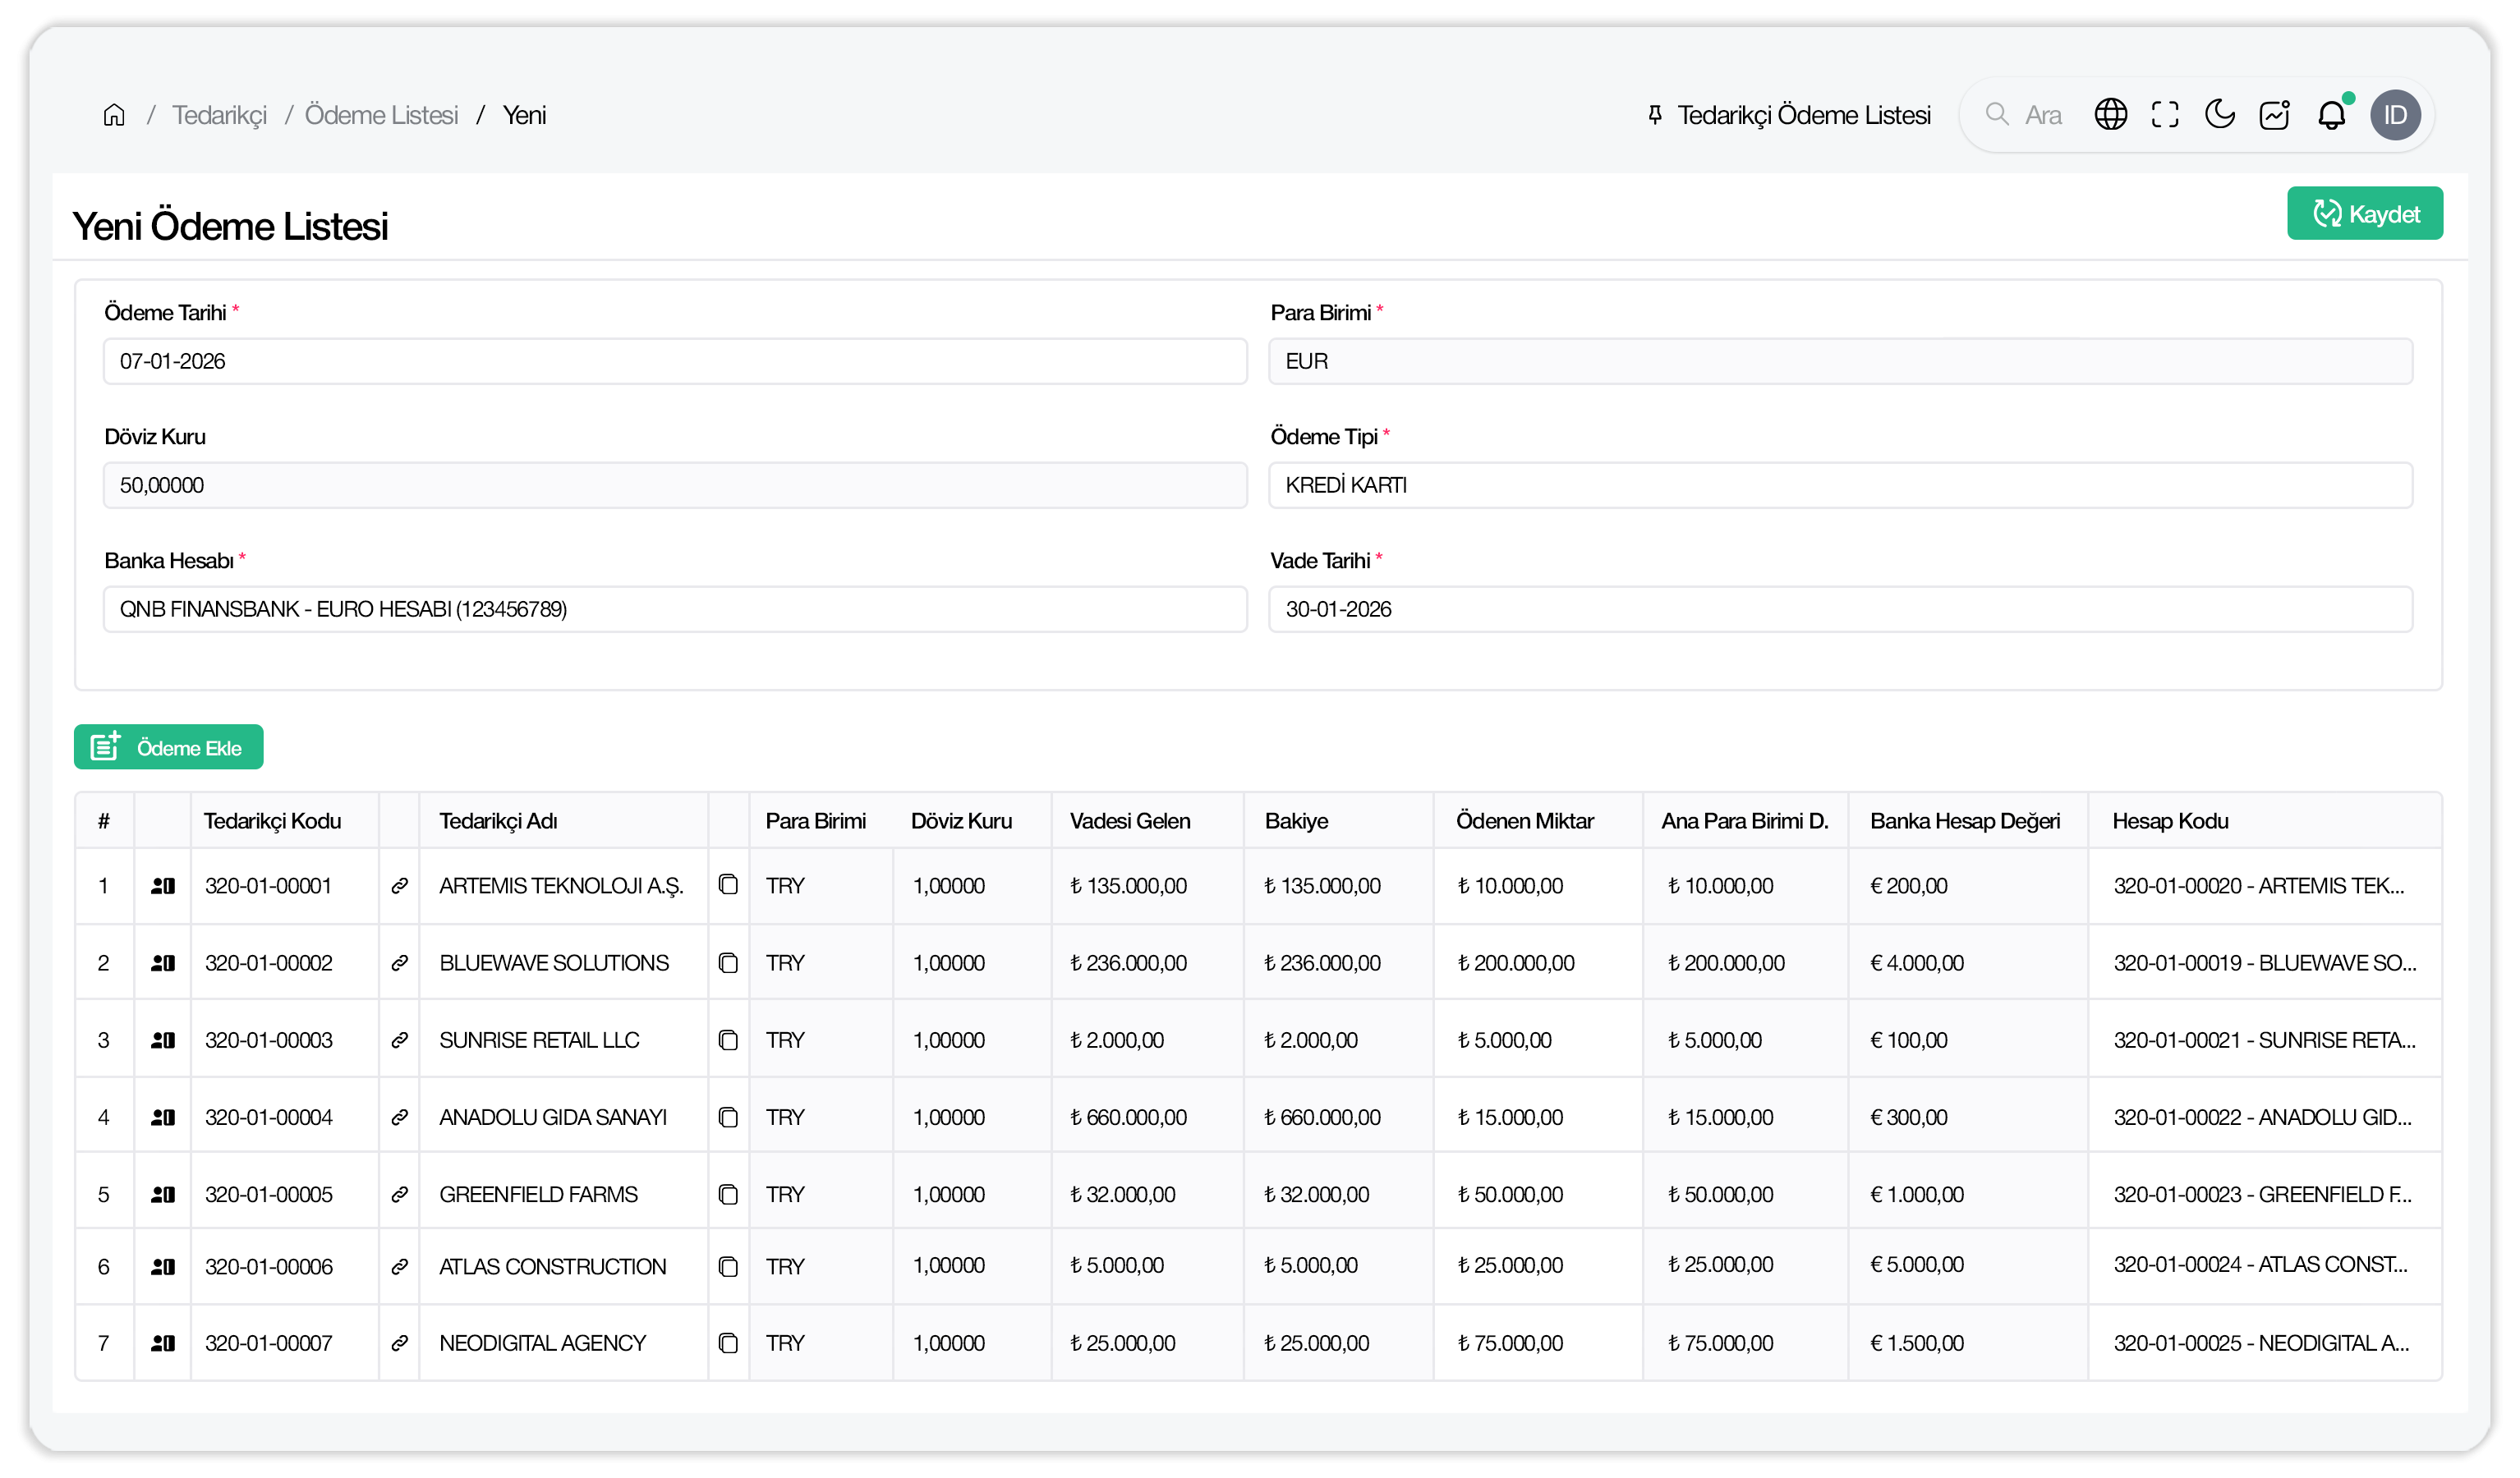Open the home page from breadcrumb

tap(113, 114)
